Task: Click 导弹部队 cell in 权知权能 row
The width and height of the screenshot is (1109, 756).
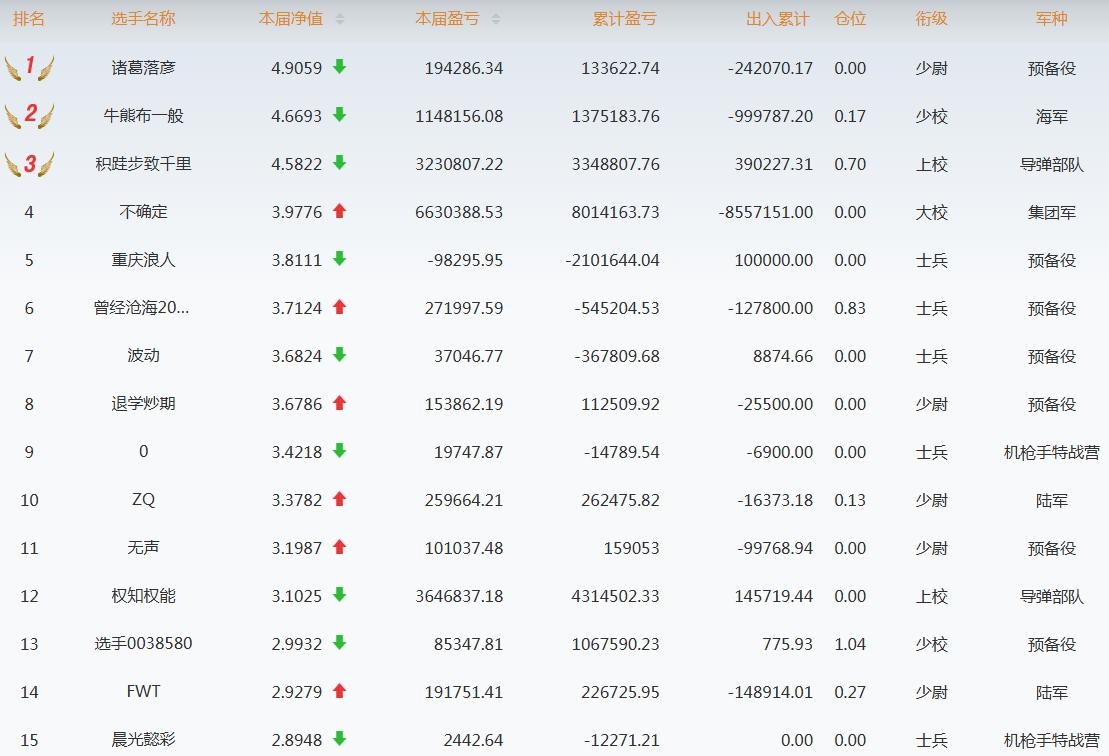Action: tap(1051, 596)
